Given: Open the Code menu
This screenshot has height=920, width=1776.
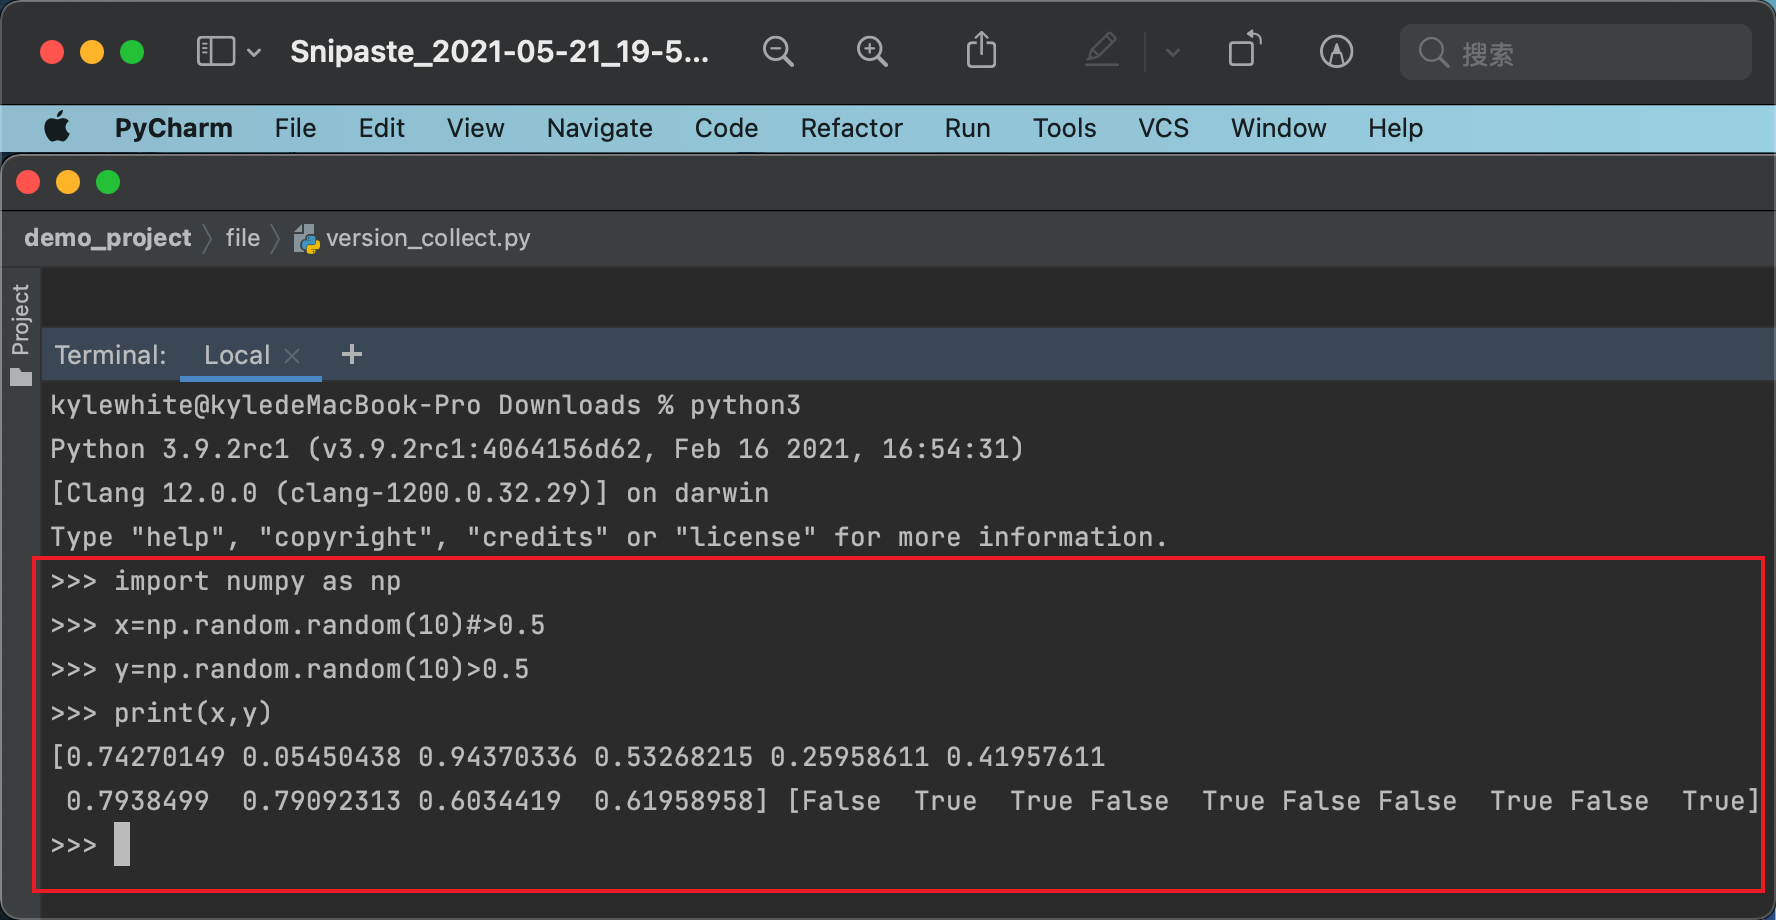Looking at the screenshot, I should pos(727,128).
